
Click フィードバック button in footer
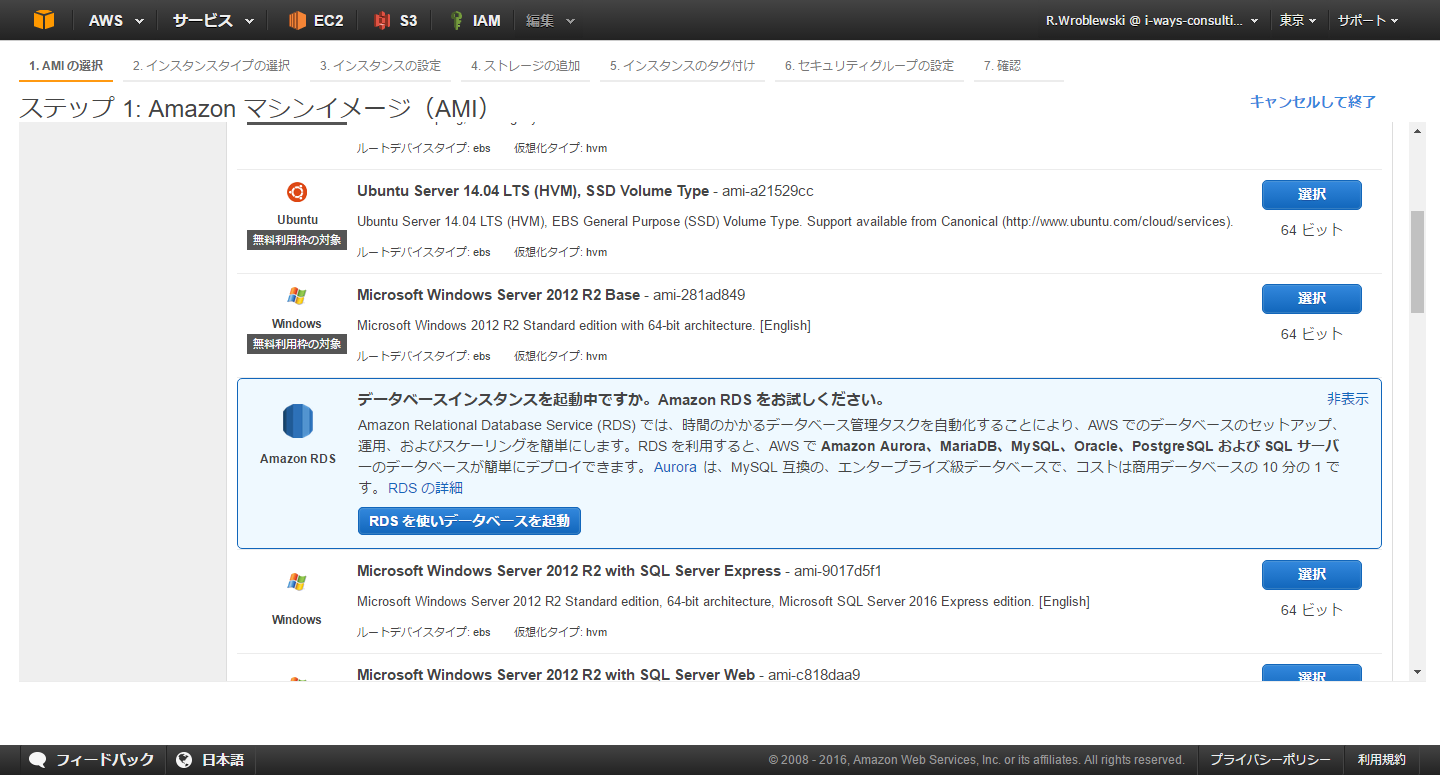pos(92,760)
